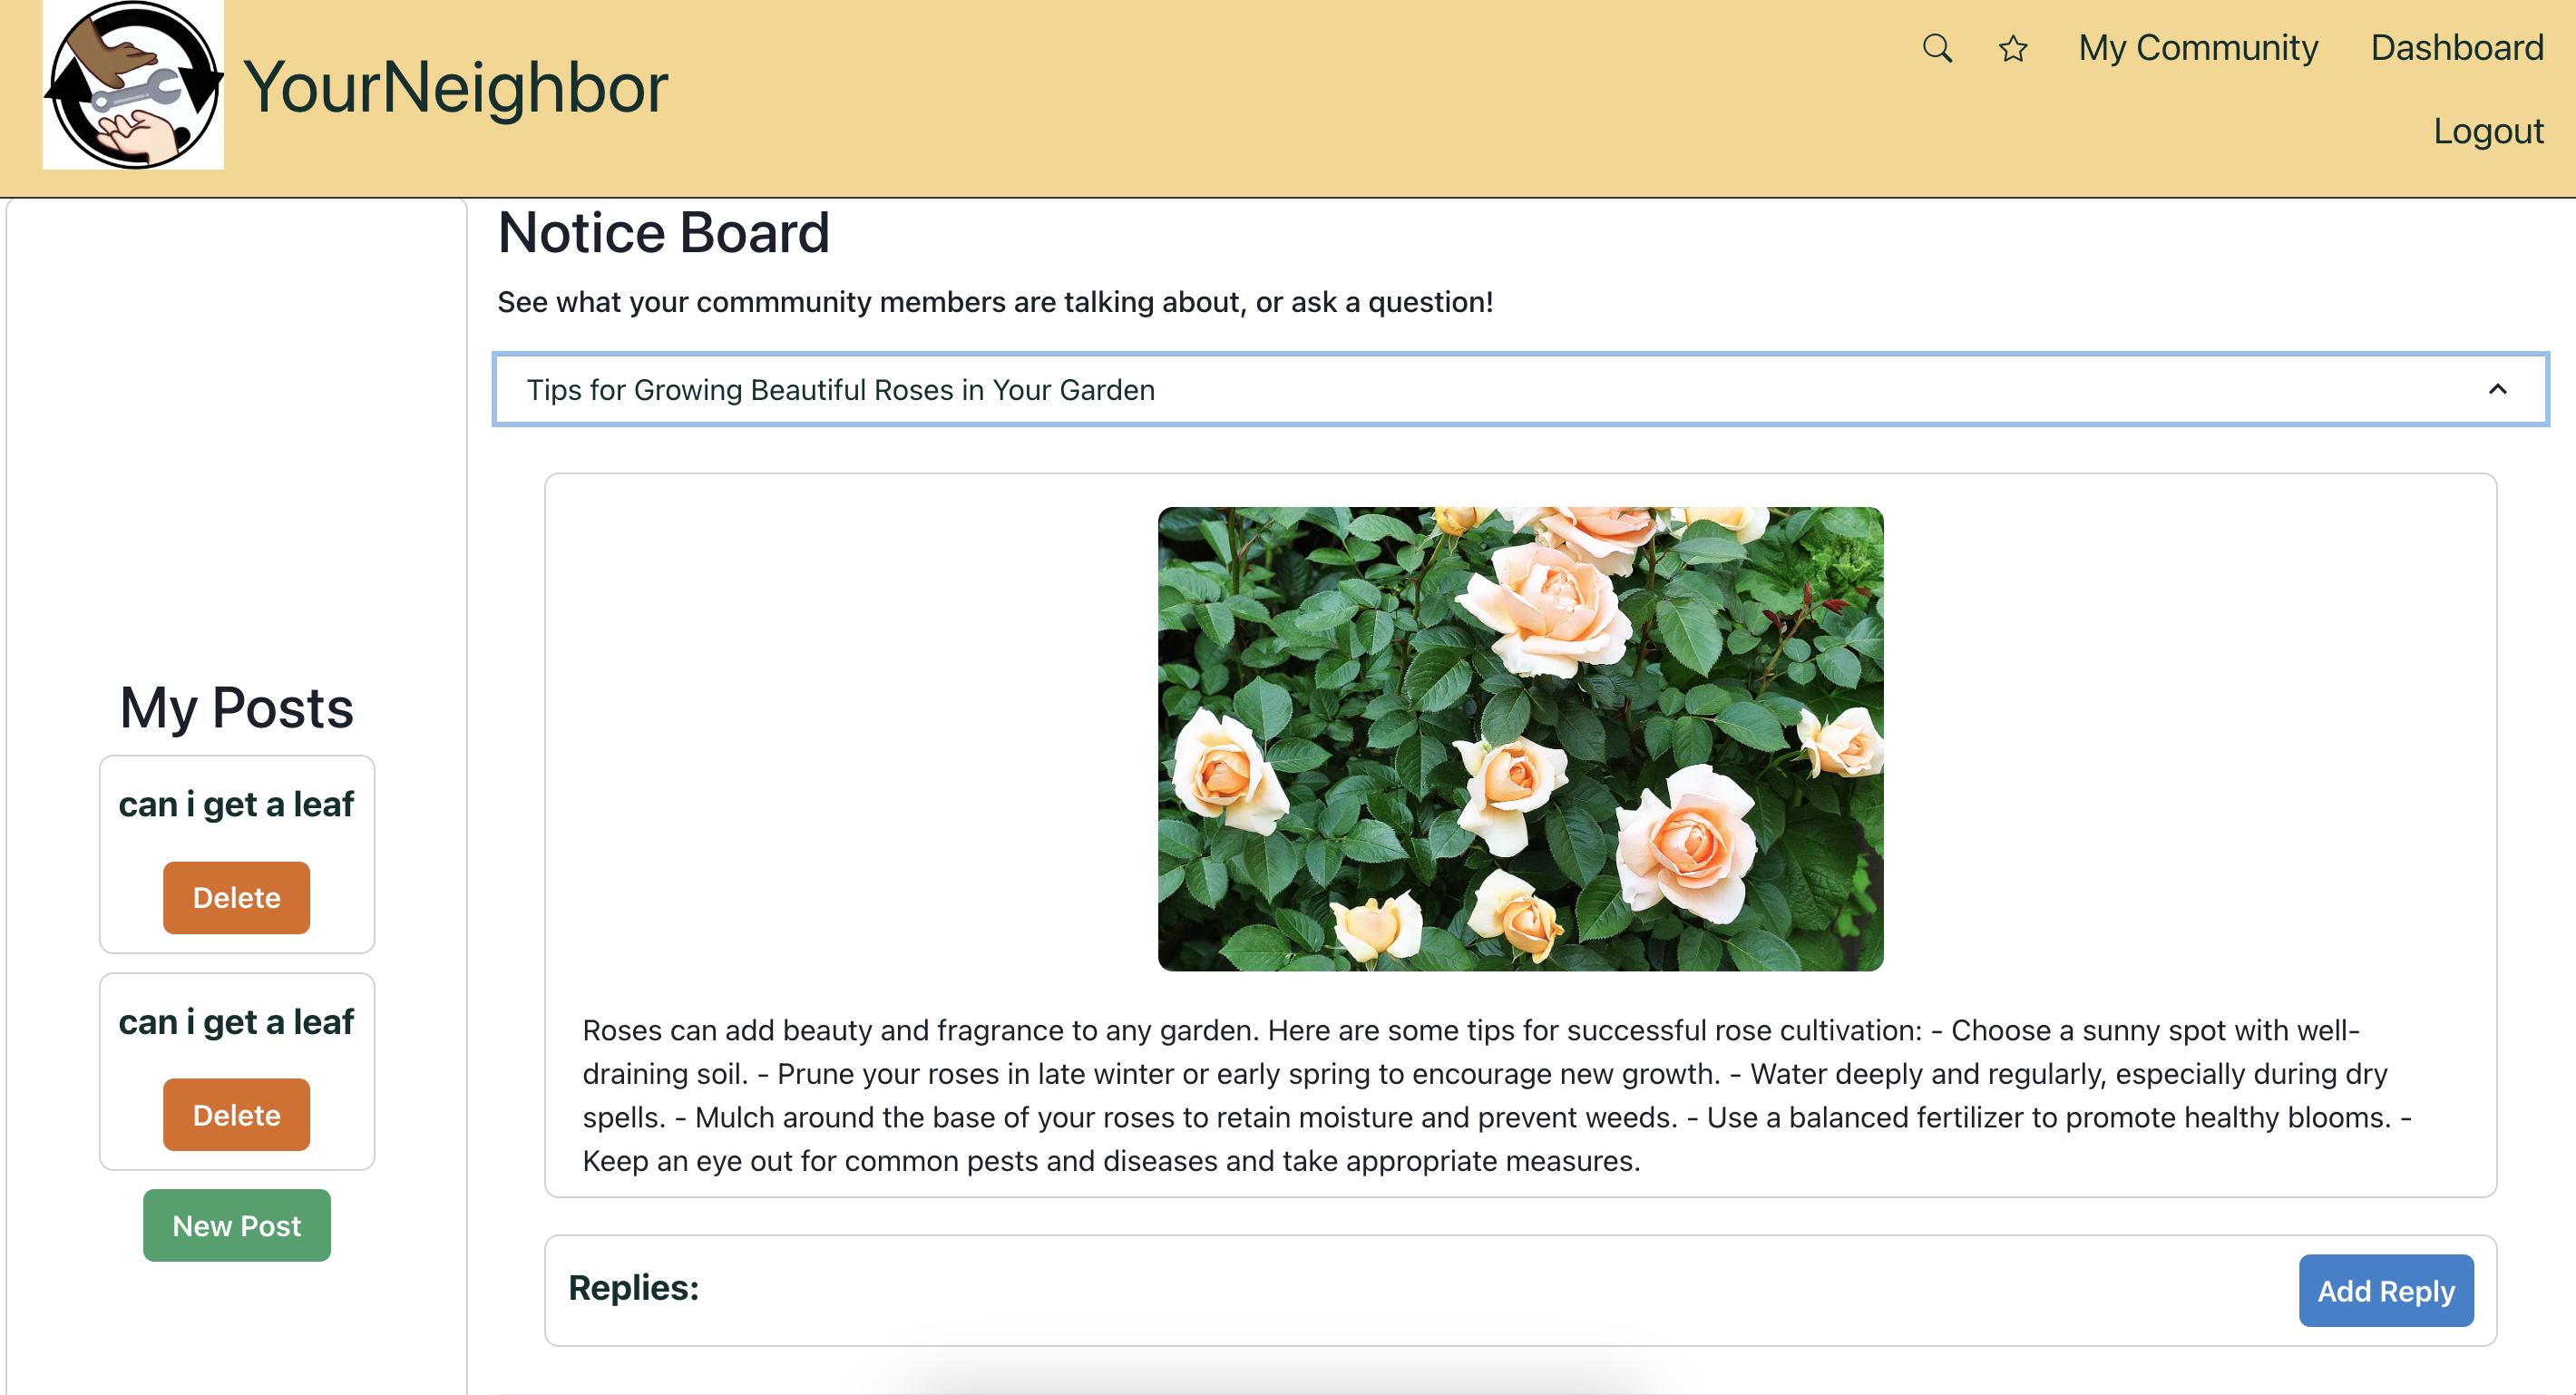
Task: Click the My Posts sidebar heading
Action: (x=236, y=708)
